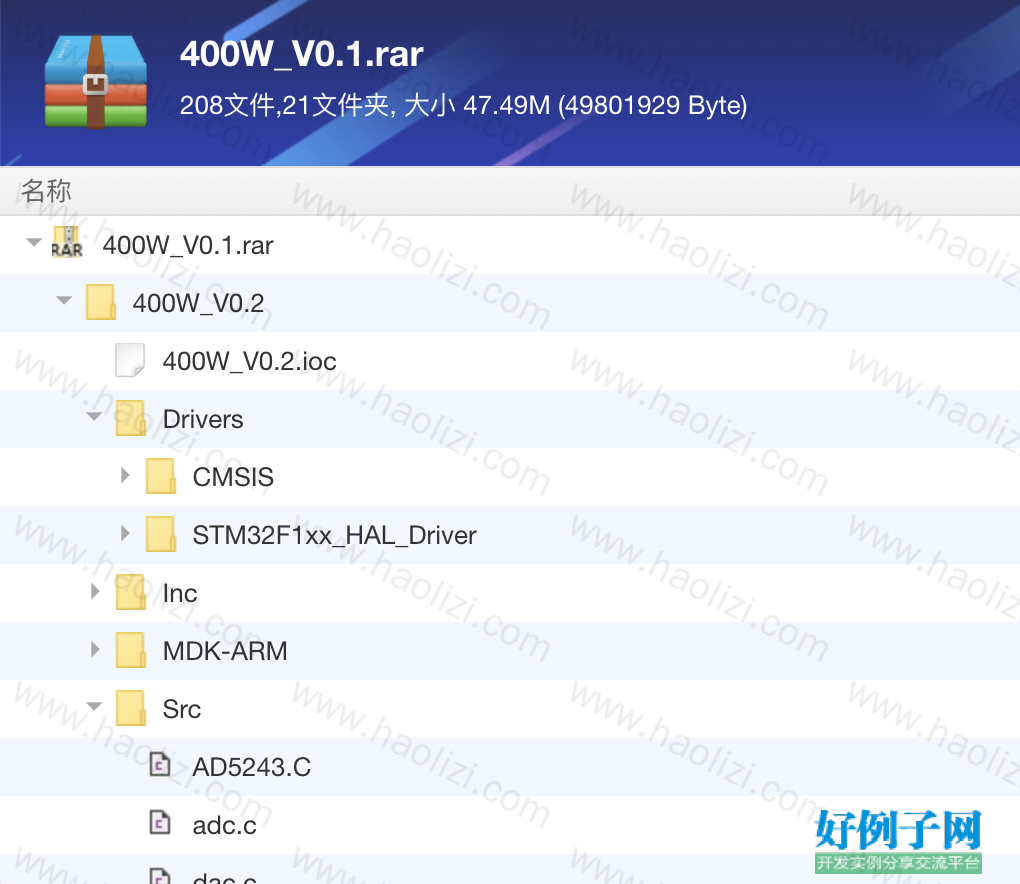Click the Inc folder icon
1020x884 pixels.
pos(131,592)
